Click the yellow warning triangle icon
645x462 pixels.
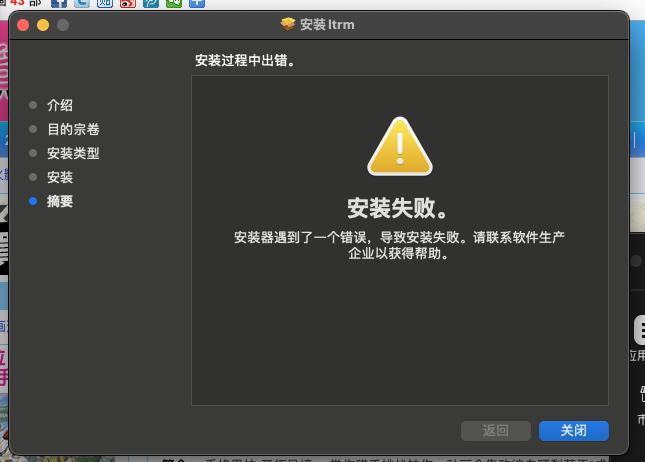[x=400, y=146]
